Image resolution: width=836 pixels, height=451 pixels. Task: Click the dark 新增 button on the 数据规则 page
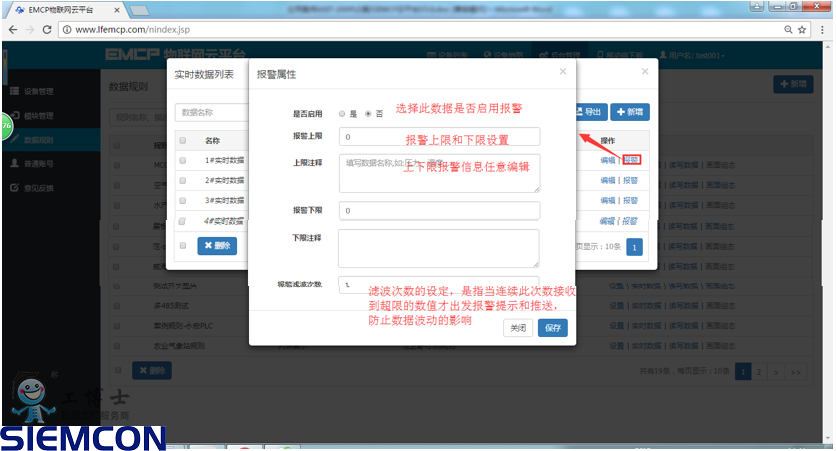[x=793, y=84]
